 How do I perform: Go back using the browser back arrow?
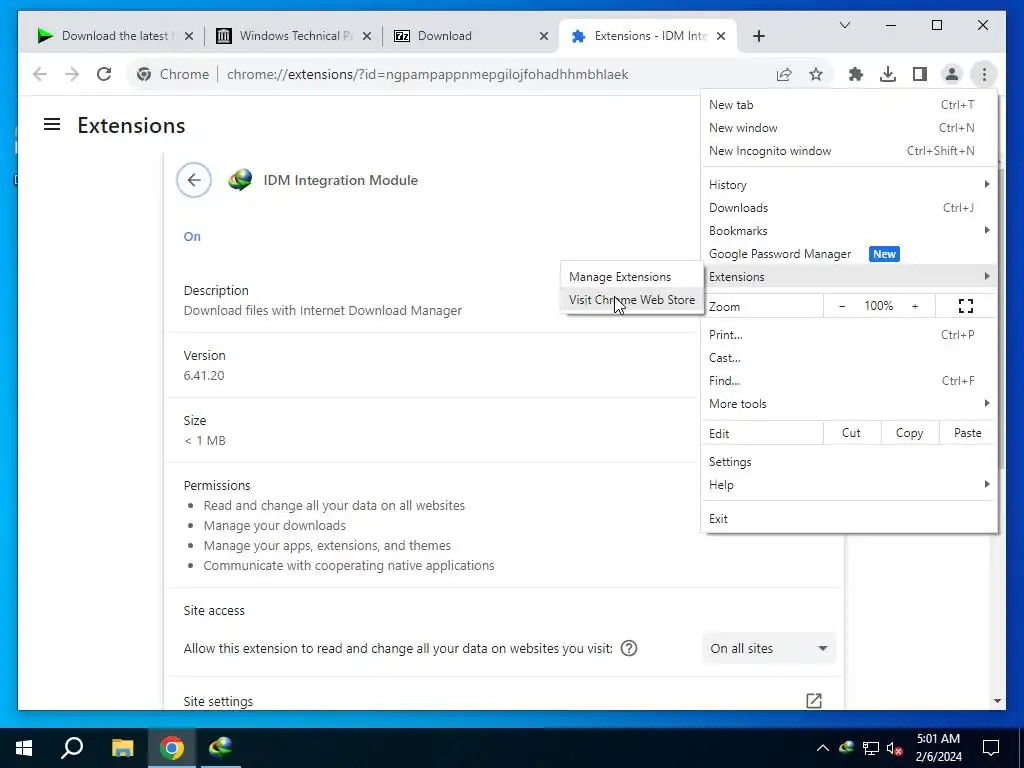(x=40, y=74)
